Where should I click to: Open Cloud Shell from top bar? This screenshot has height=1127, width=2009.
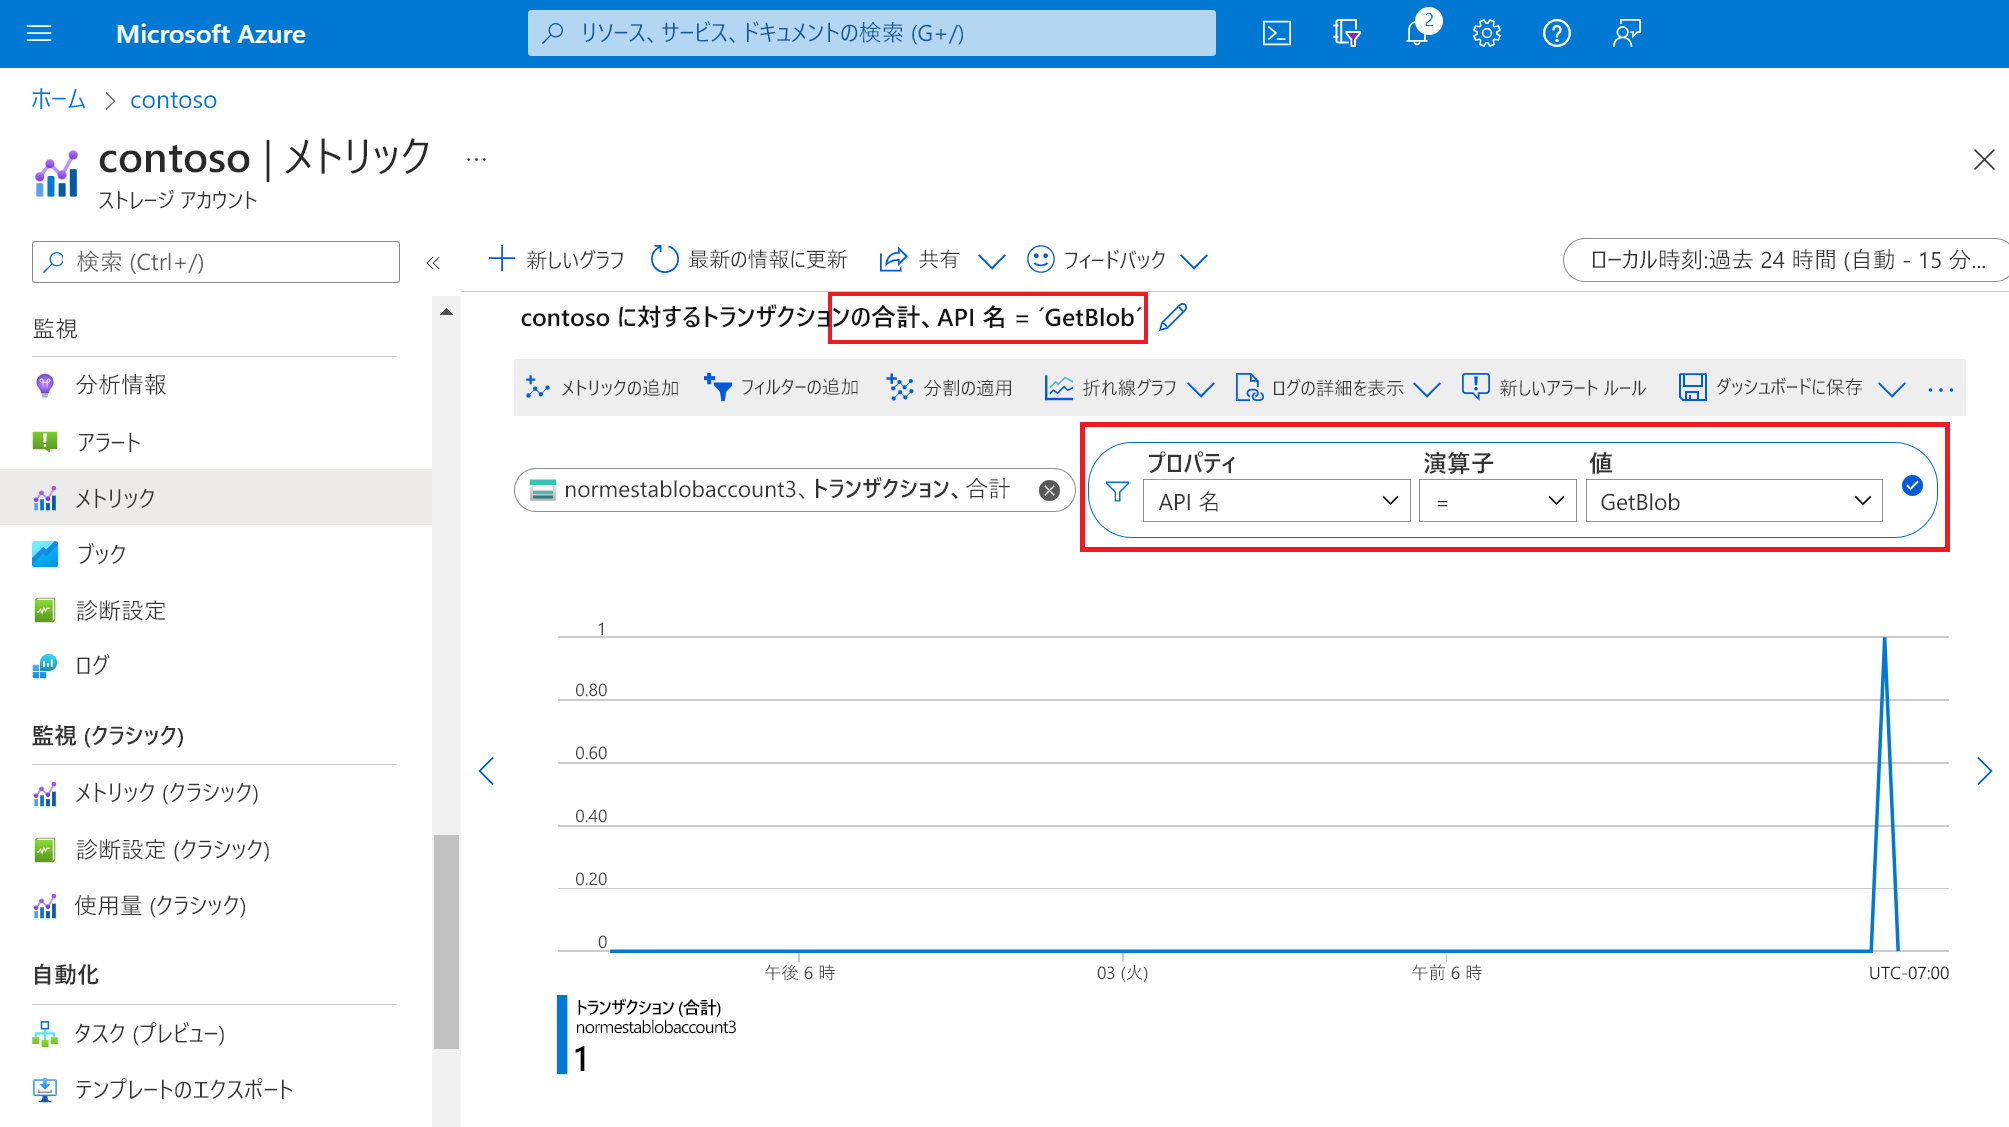click(x=1277, y=34)
